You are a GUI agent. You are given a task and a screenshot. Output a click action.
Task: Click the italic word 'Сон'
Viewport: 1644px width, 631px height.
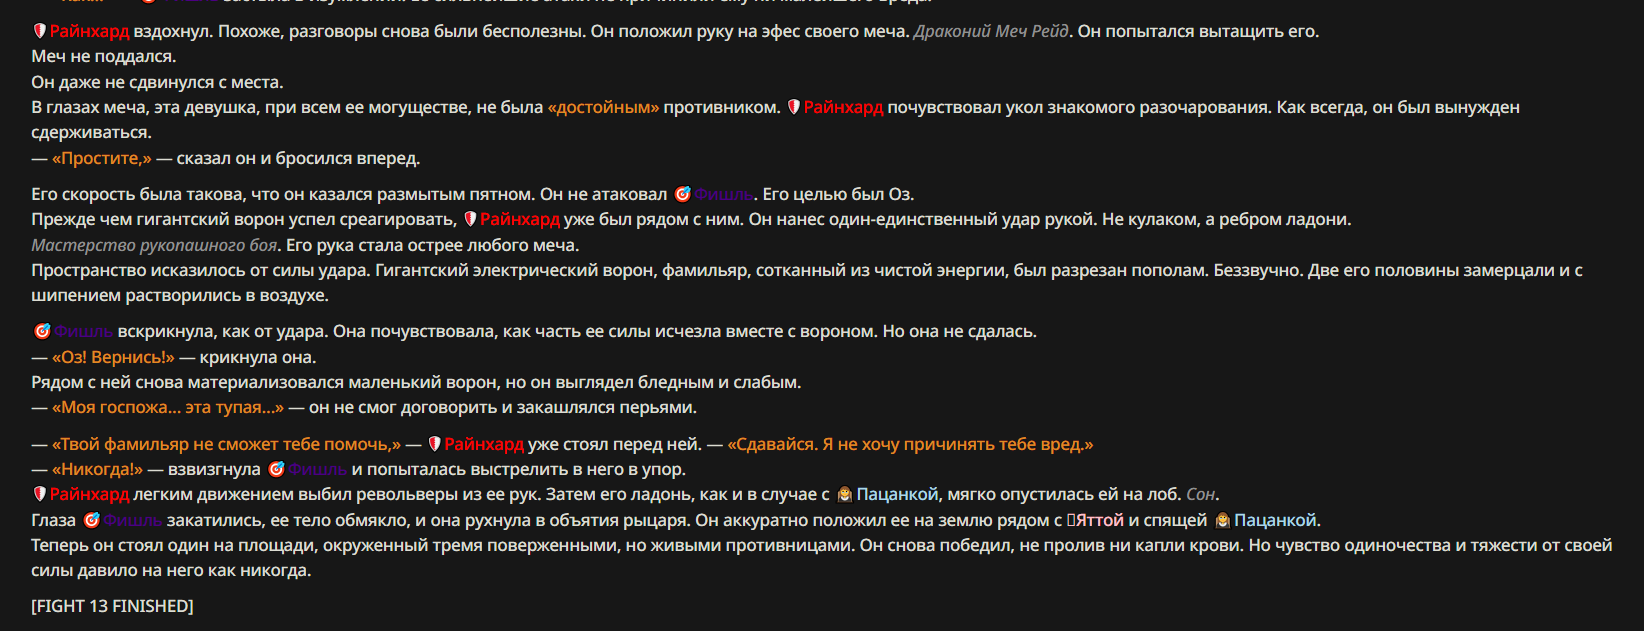coord(1200,494)
